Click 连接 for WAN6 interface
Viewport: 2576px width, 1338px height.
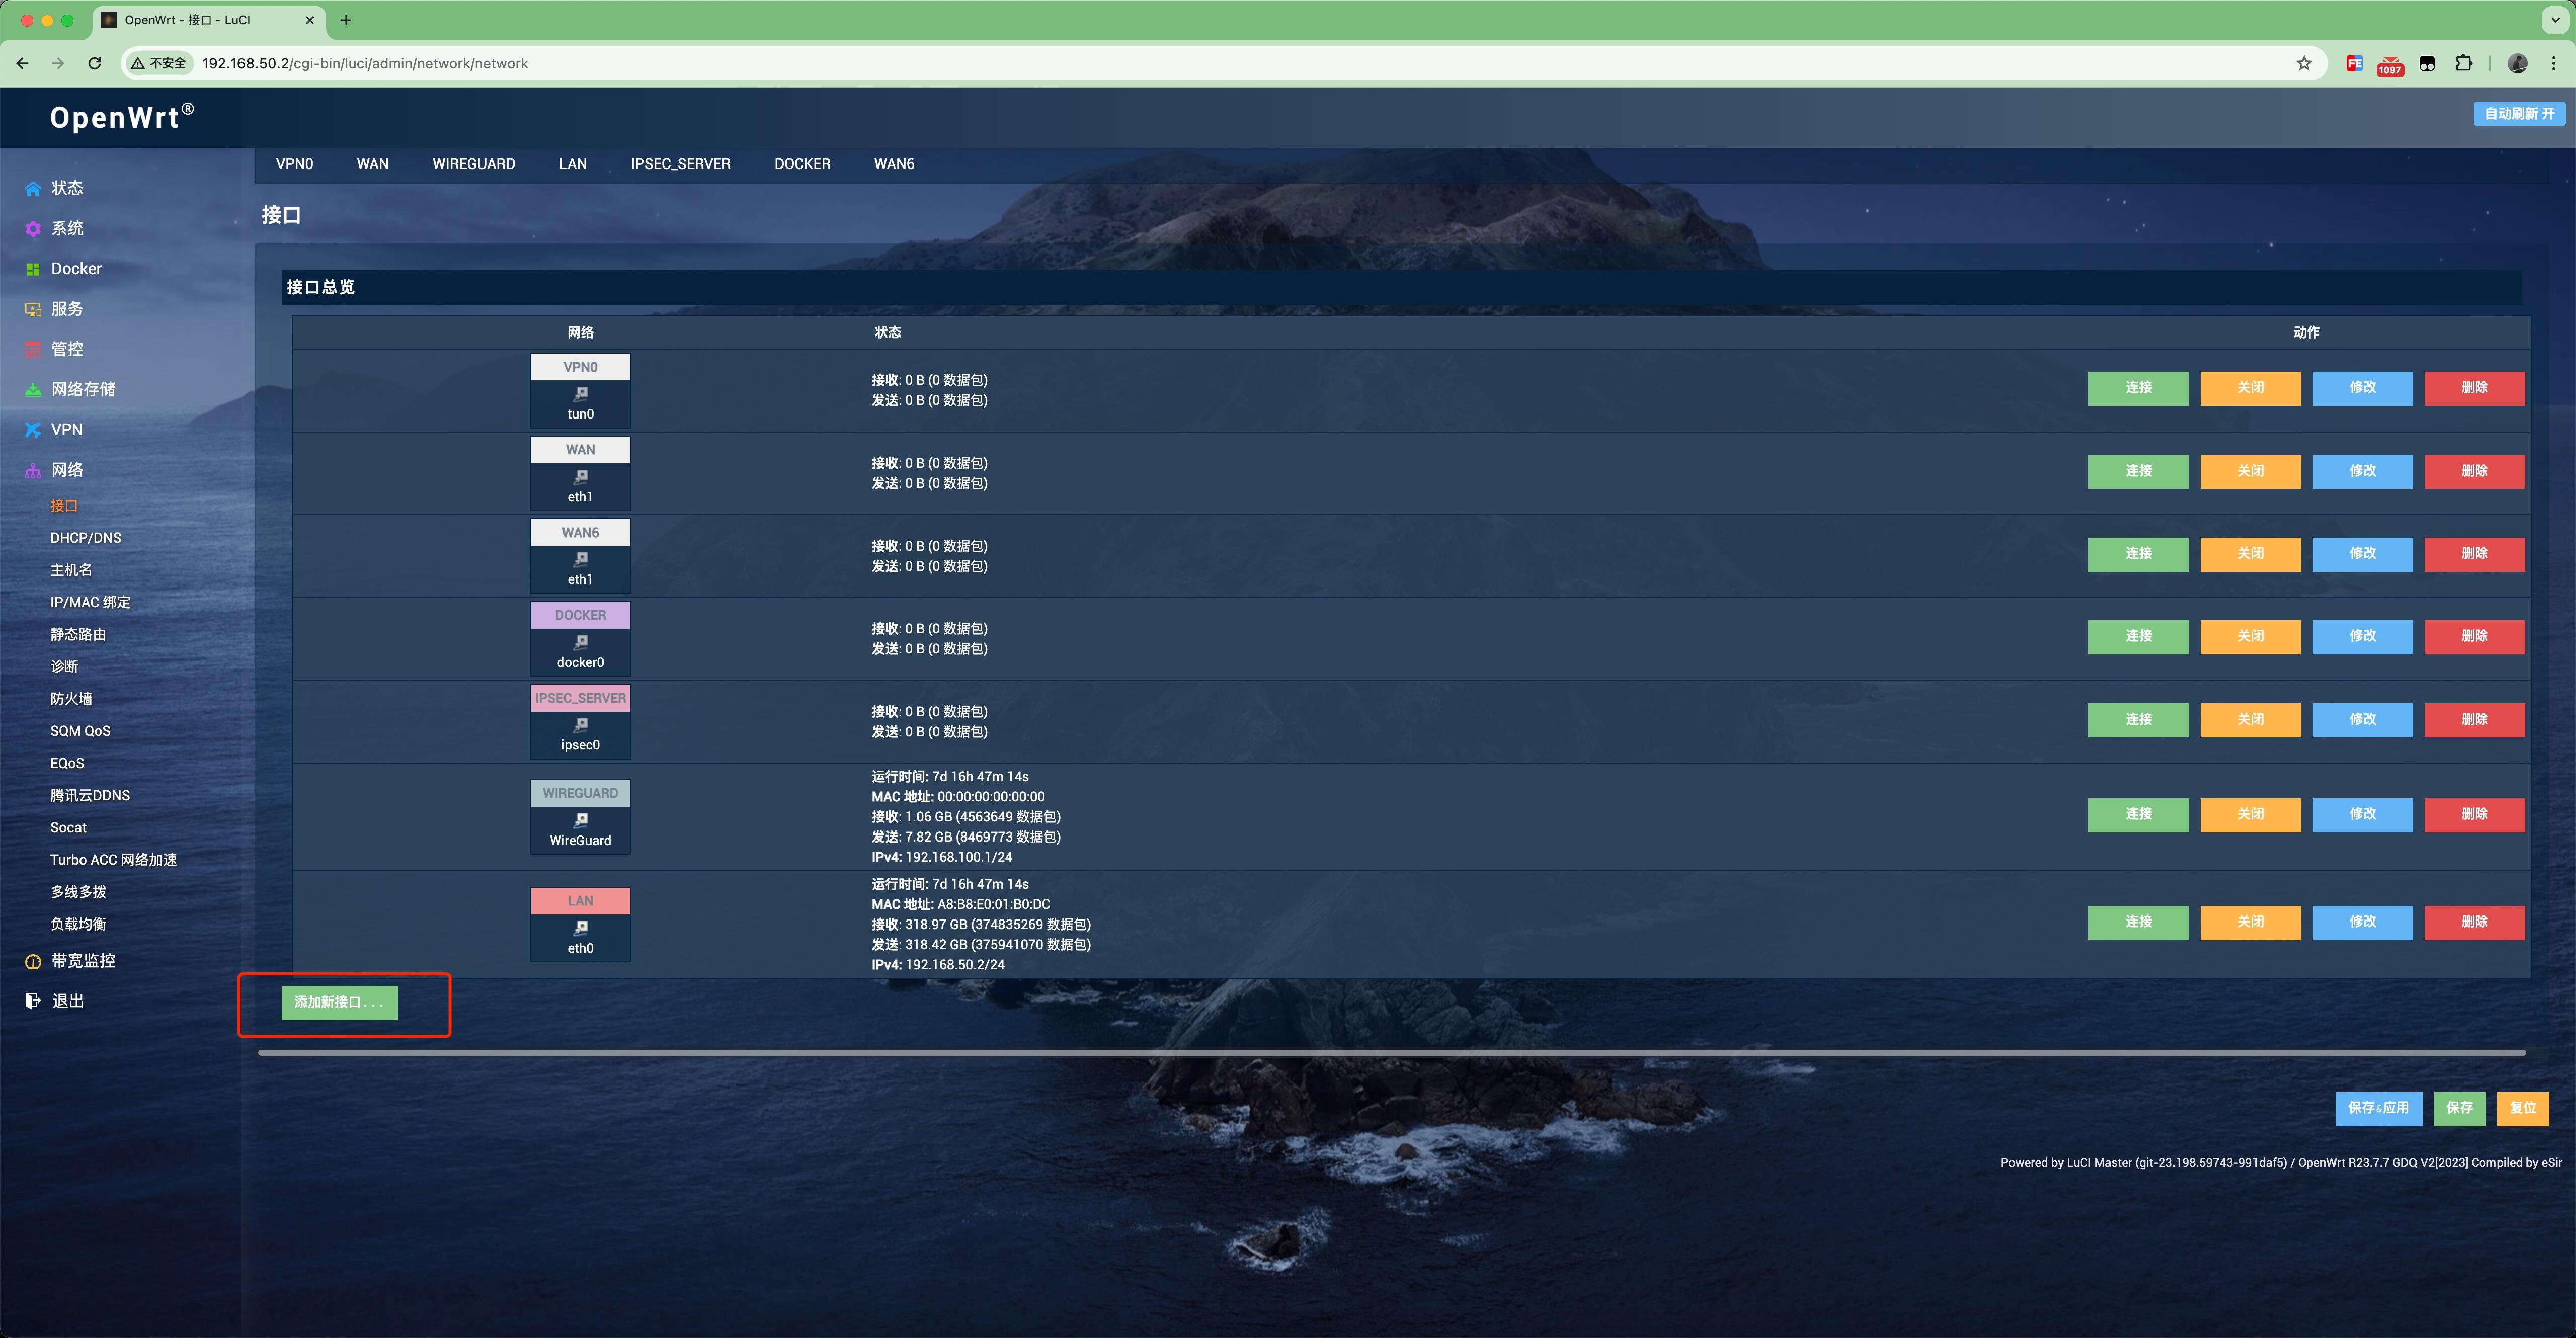[2136, 553]
